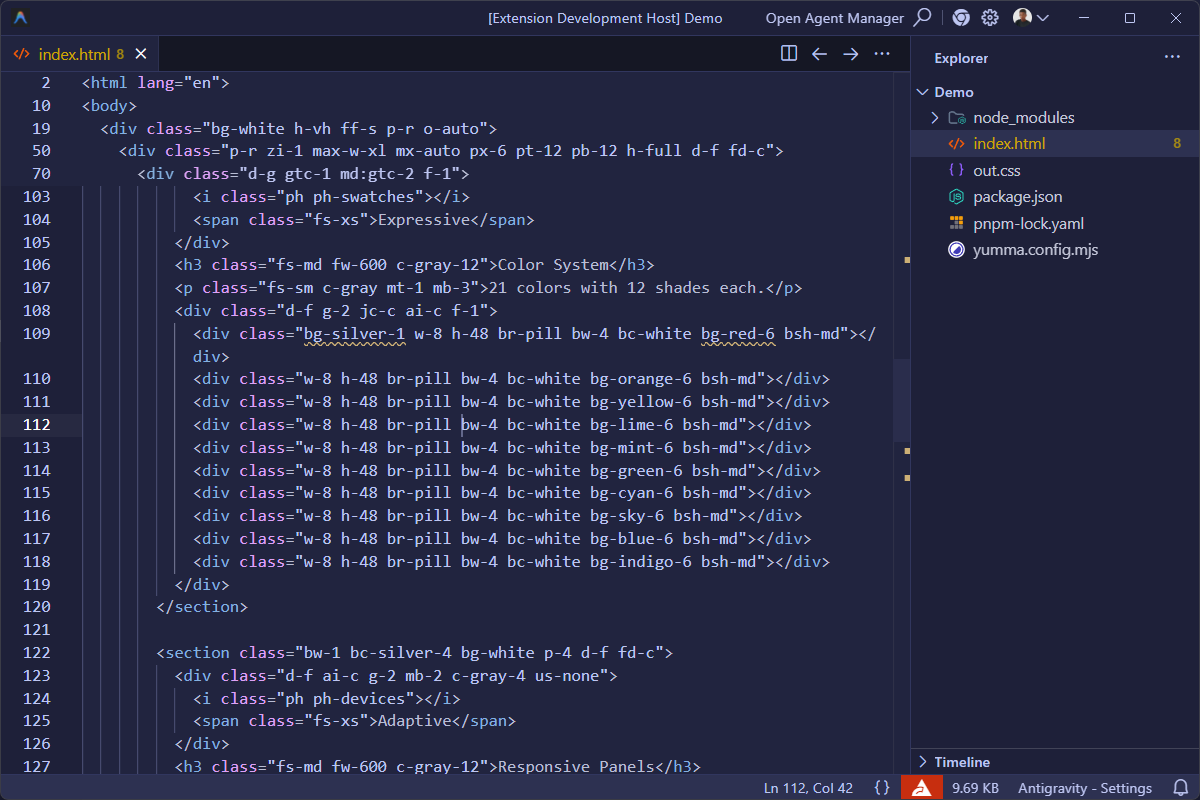Screen dimensions: 1200x800
Task: Open the Chrome browser icon in title bar
Action: 961,18
